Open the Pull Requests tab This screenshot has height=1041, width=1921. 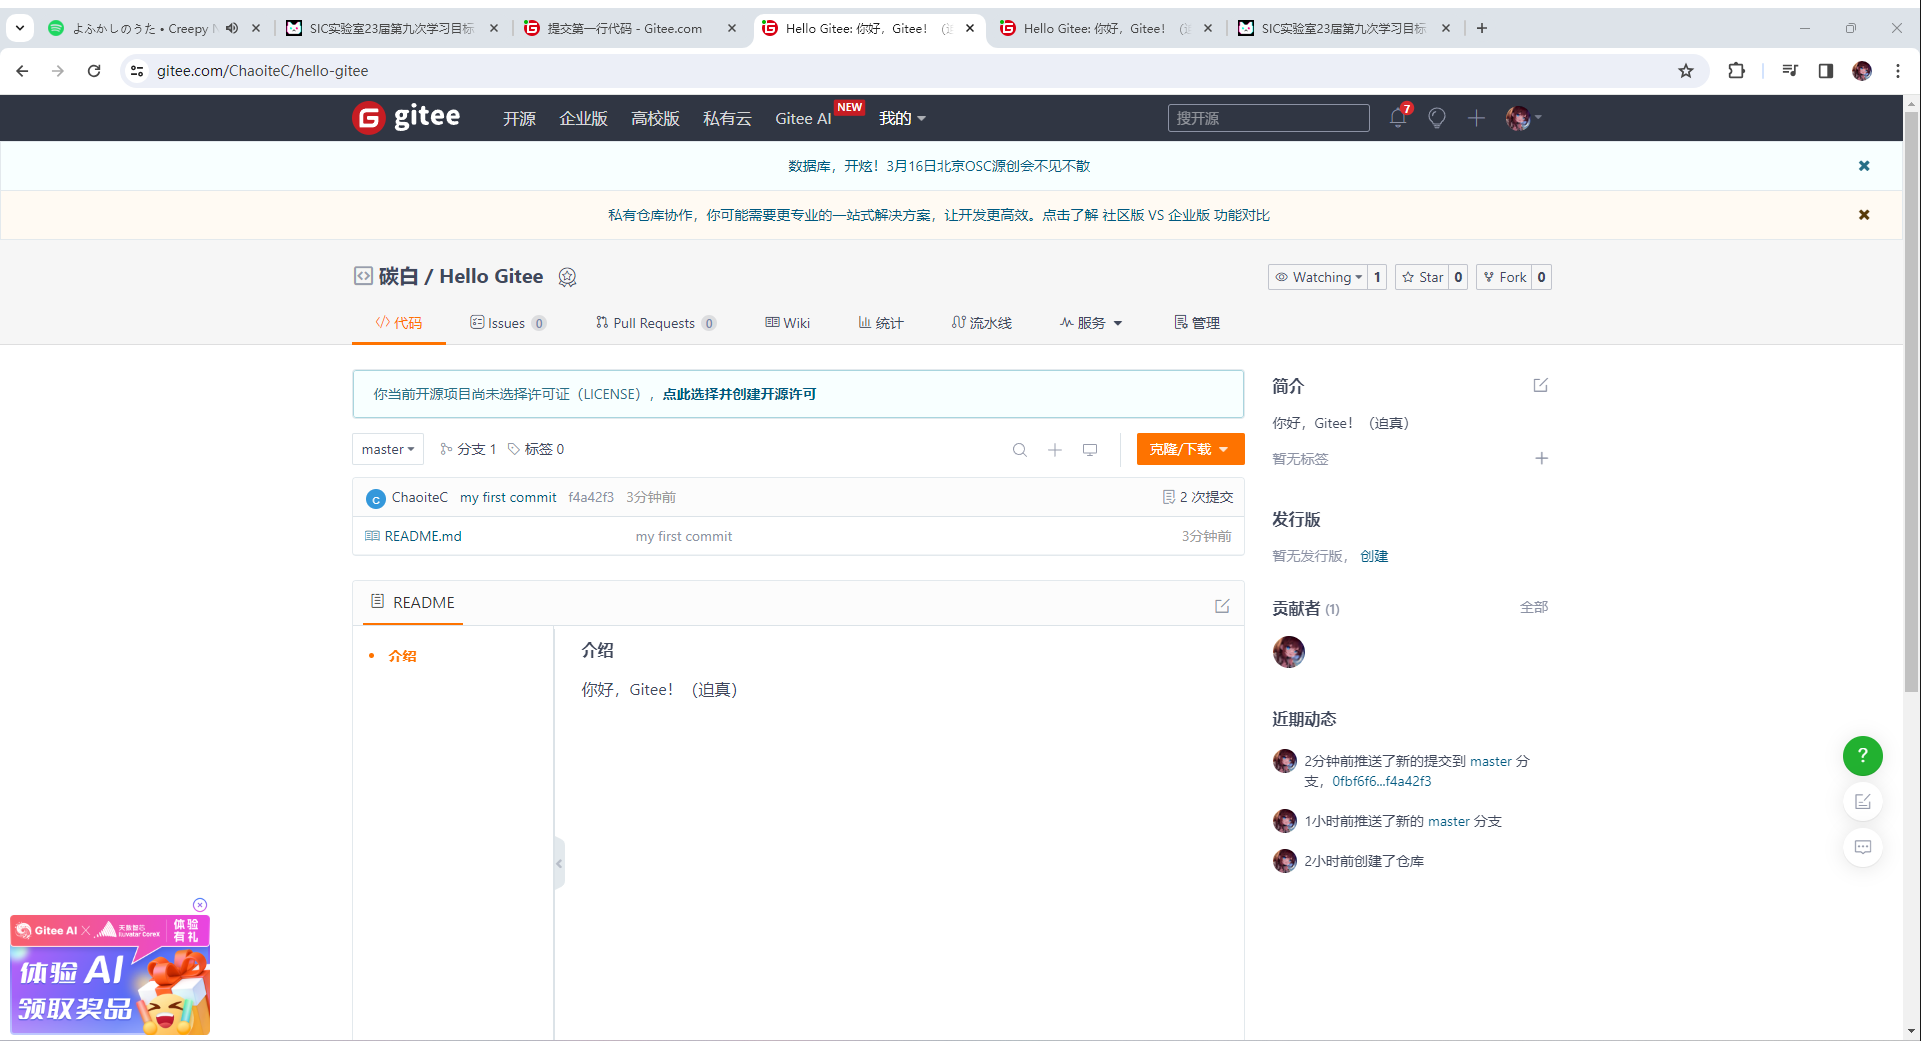656,323
